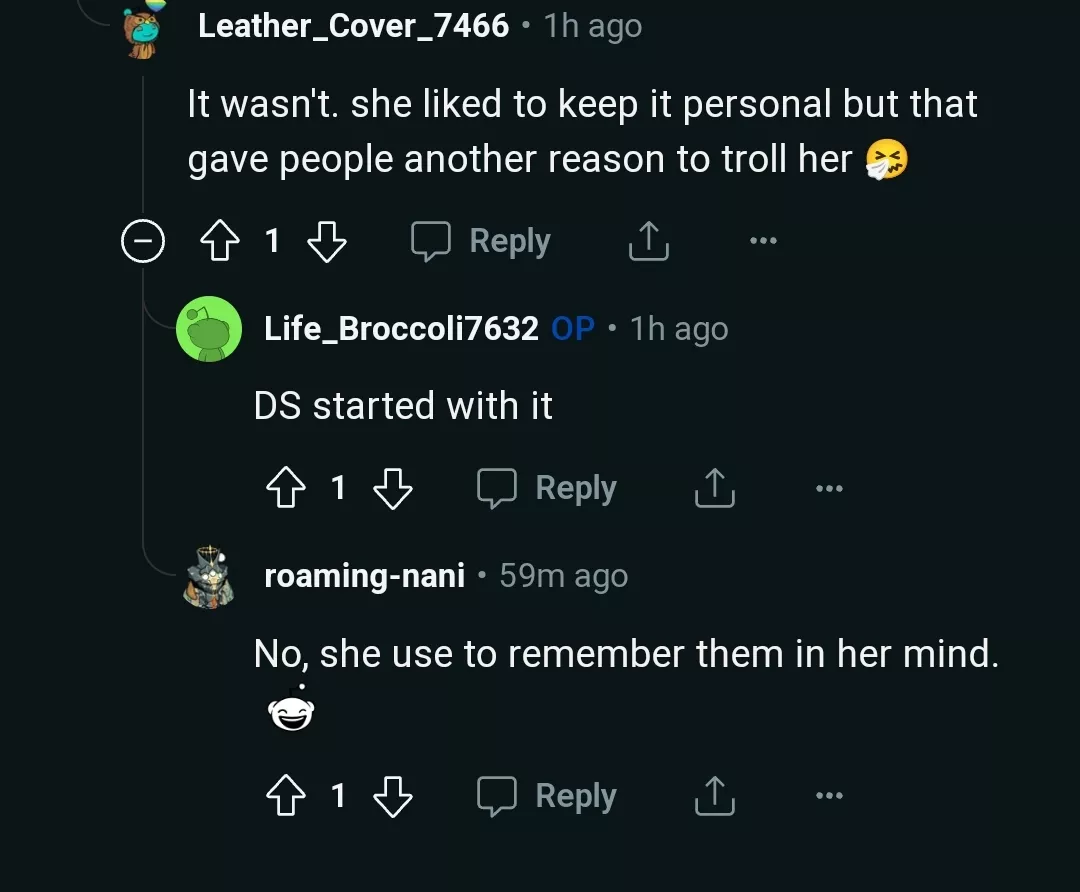Share the 'DS started with it' comment
Screen dimensions: 1080x892
click(714, 489)
